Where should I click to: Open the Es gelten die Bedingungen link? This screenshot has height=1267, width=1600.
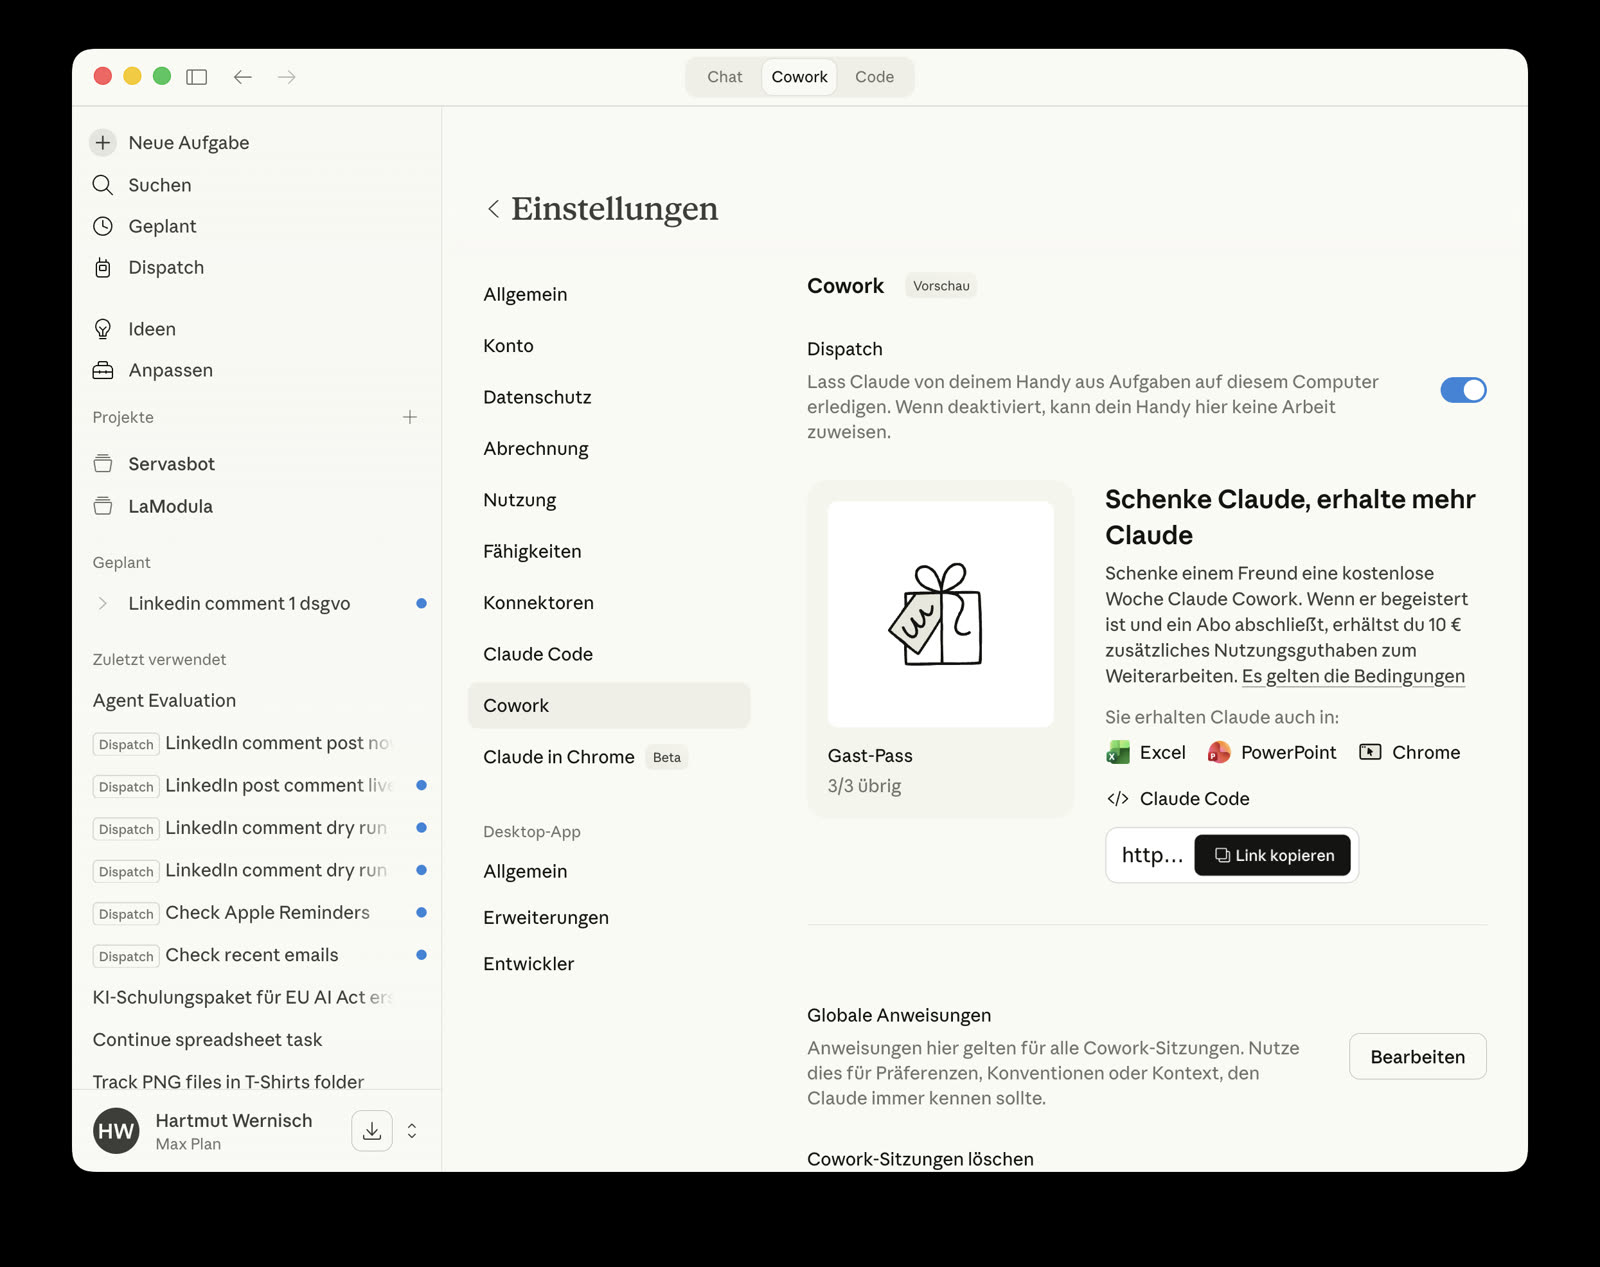[1353, 676]
